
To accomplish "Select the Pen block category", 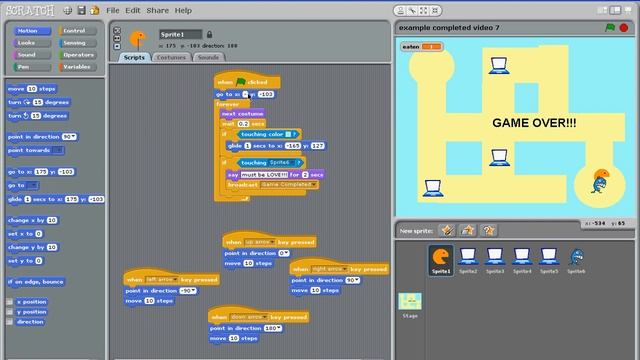I will tap(32, 67).
